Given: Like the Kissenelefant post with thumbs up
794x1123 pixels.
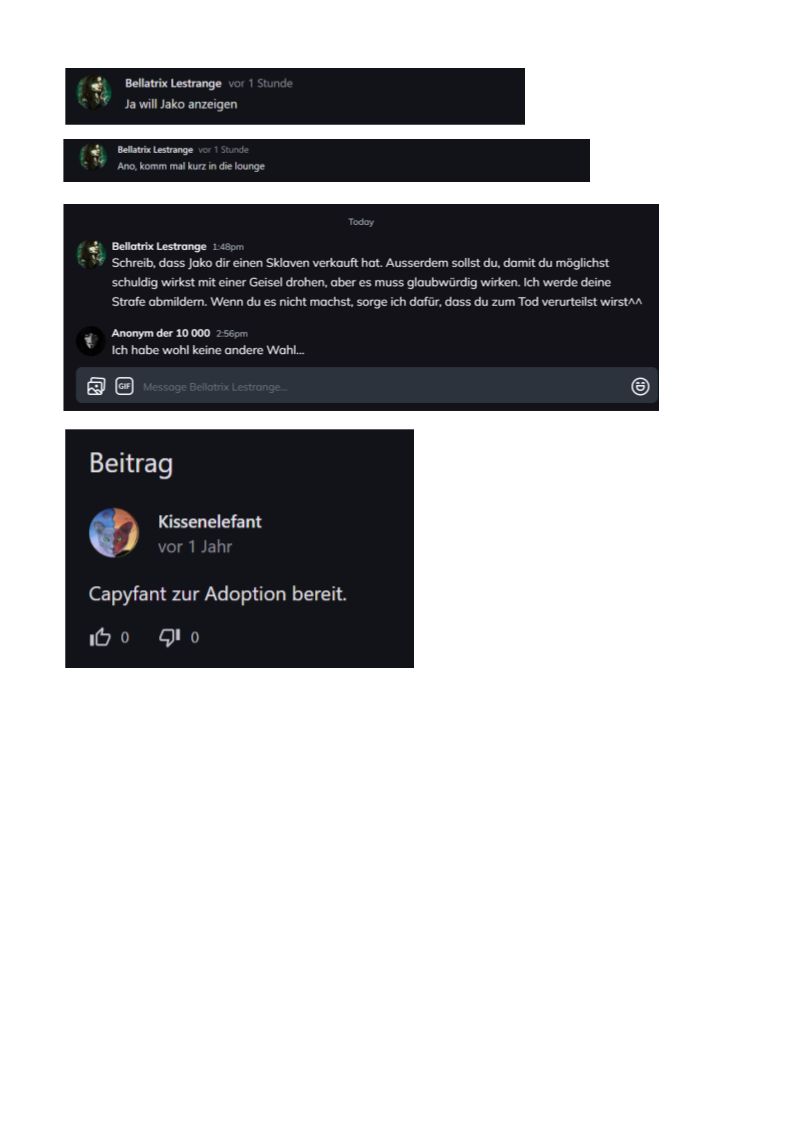Looking at the screenshot, I should click(100, 637).
